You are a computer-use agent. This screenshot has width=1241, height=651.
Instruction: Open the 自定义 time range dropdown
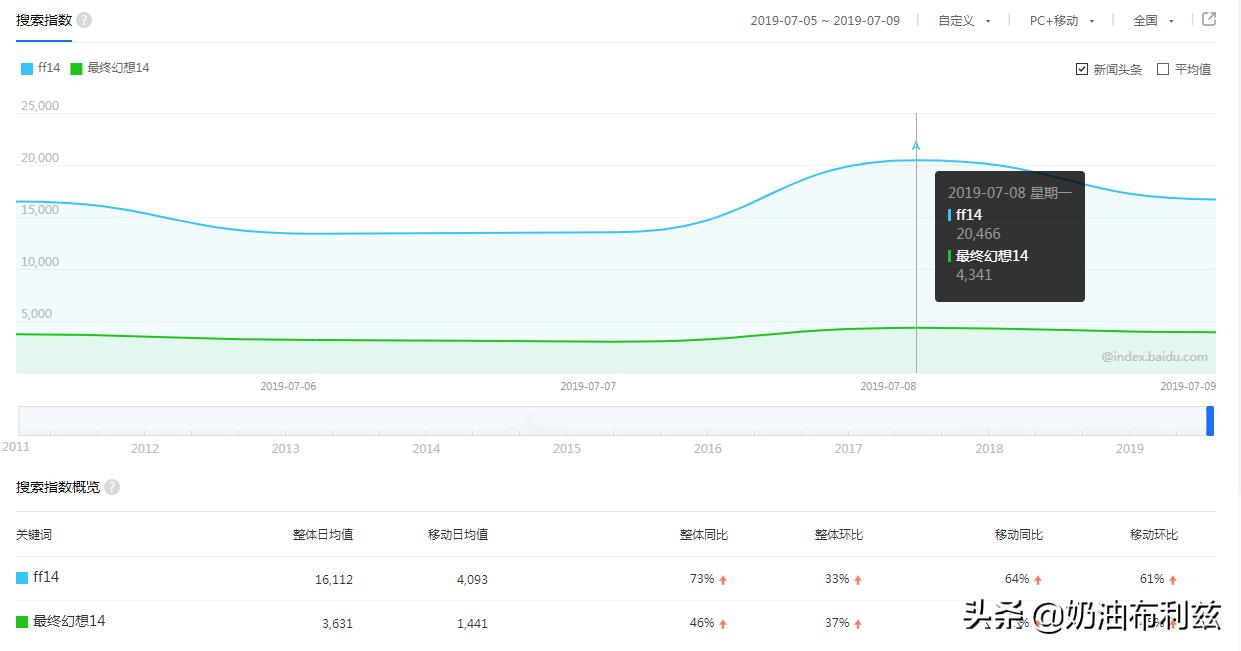pos(964,21)
